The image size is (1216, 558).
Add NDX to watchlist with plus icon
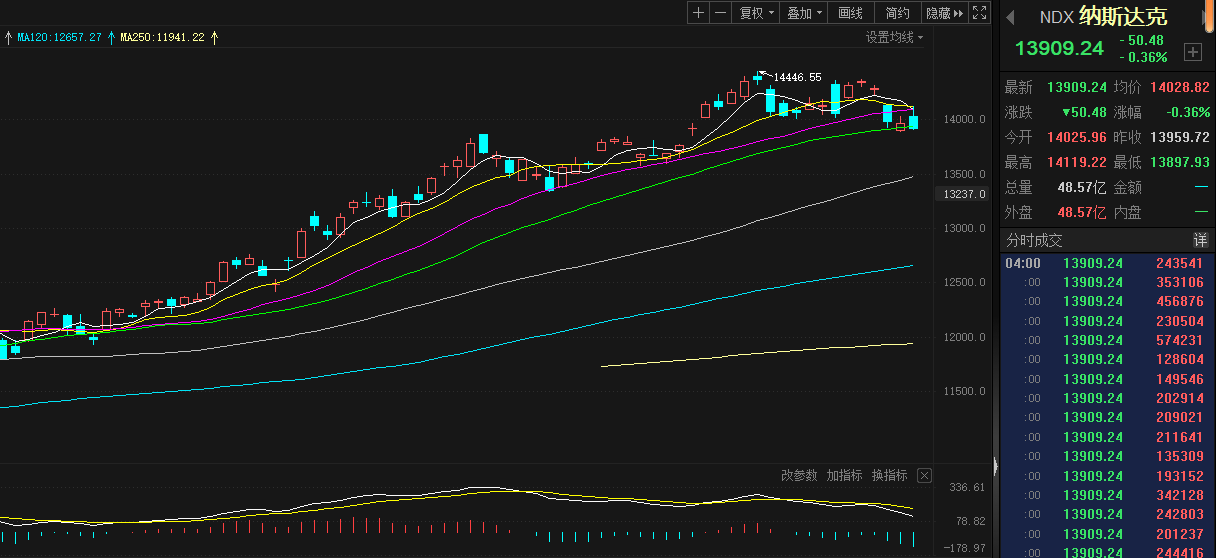(x=1192, y=52)
